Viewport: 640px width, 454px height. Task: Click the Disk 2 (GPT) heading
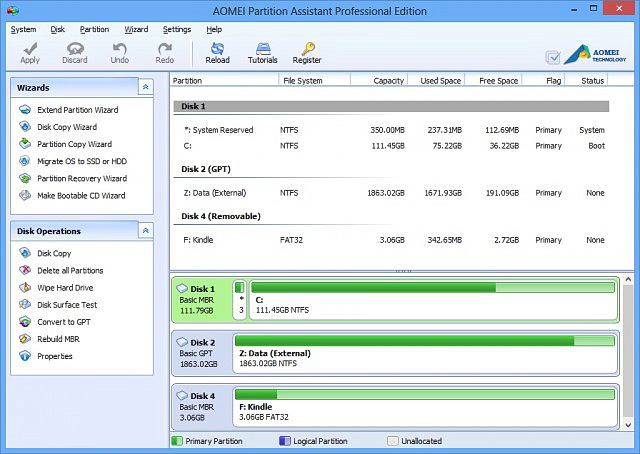[x=206, y=169]
